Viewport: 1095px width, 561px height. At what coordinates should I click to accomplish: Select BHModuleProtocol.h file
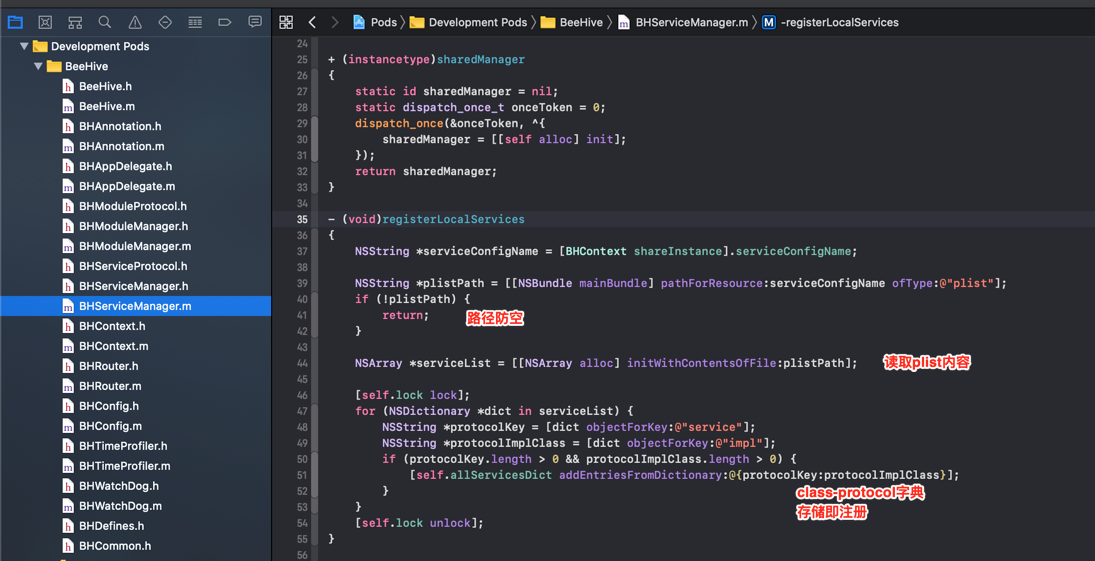(x=133, y=206)
